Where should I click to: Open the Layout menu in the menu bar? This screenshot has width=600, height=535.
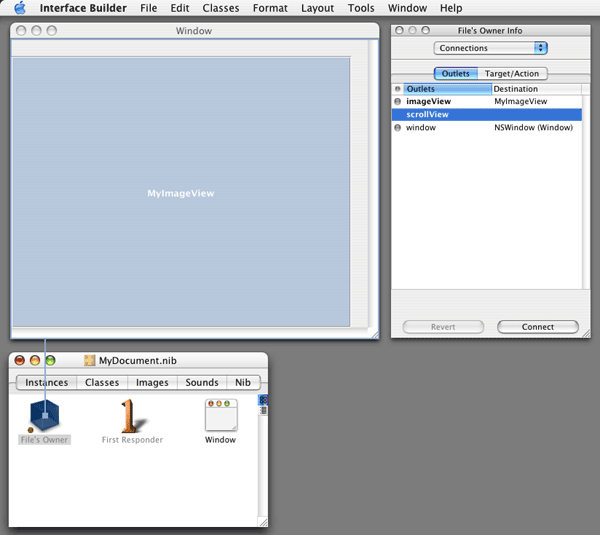coord(317,8)
